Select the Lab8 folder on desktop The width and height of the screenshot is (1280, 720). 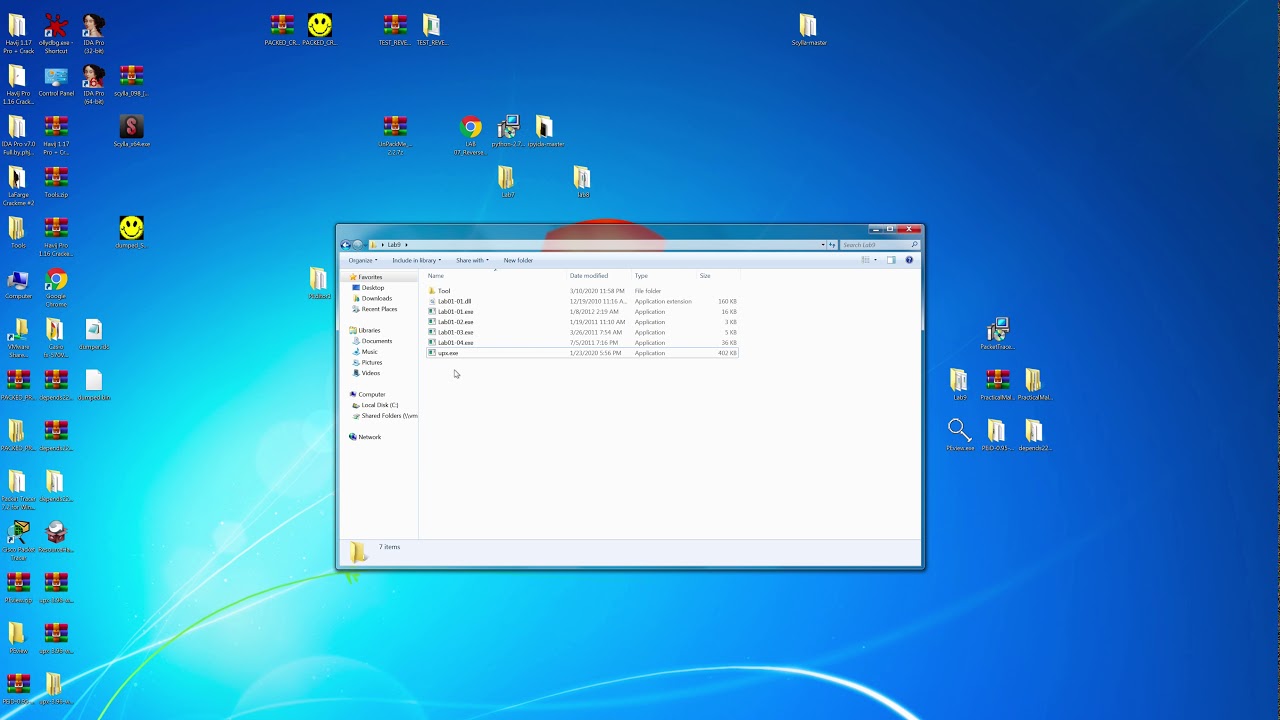[x=582, y=182]
